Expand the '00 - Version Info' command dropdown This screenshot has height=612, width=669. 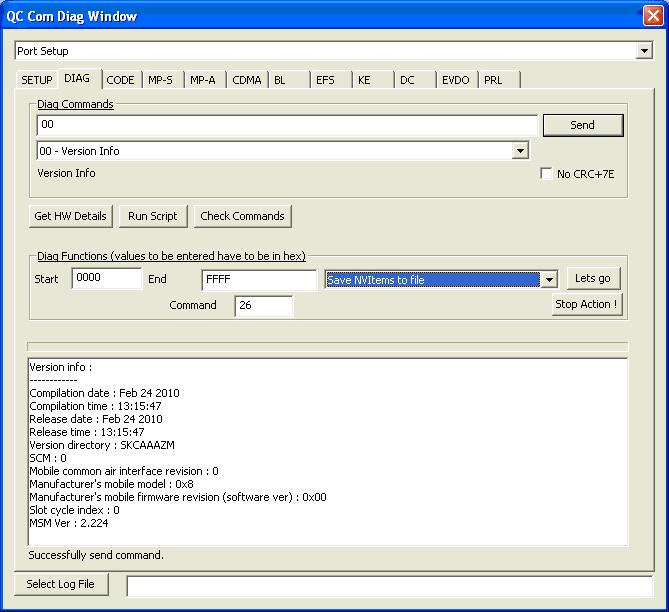[x=520, y=151]
